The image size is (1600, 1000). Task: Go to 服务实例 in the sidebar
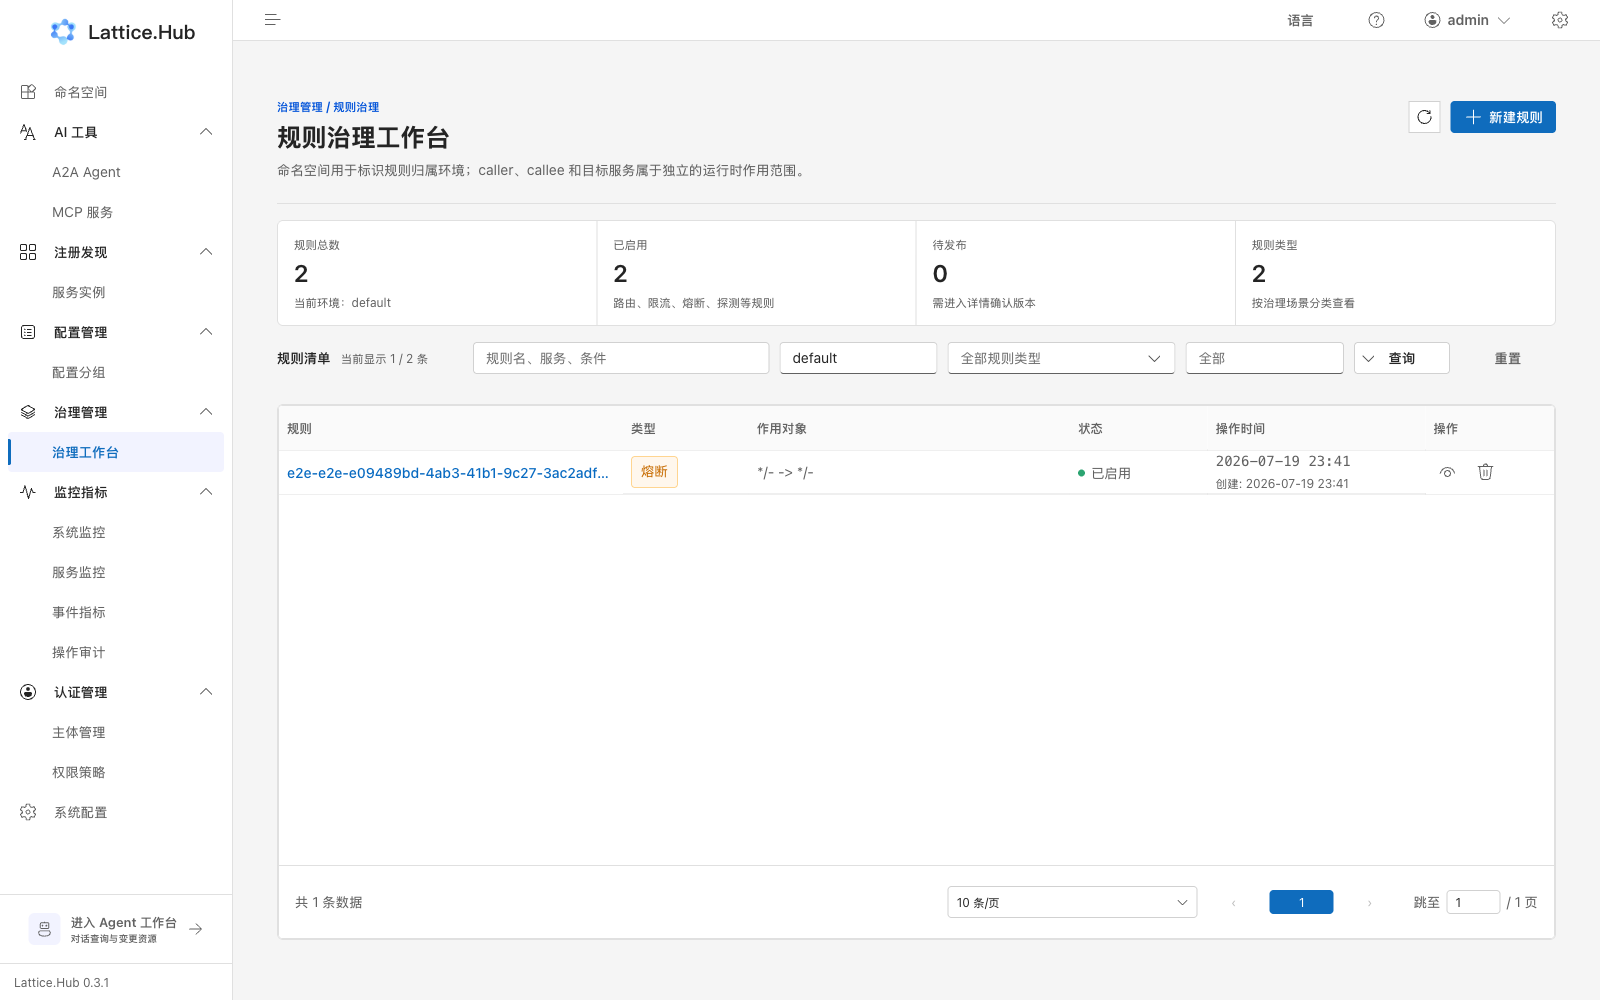point(116,292)
